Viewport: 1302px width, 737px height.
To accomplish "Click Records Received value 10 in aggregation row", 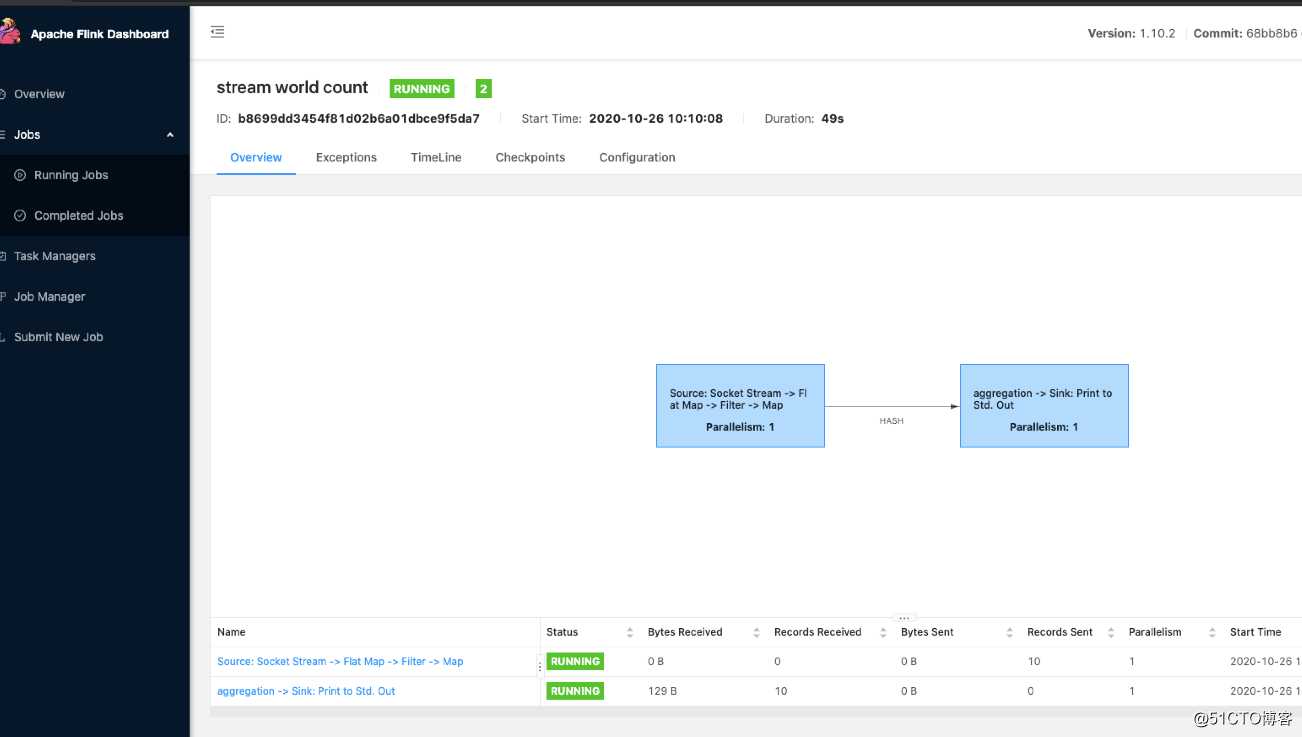I will click(x=781, y=691).
